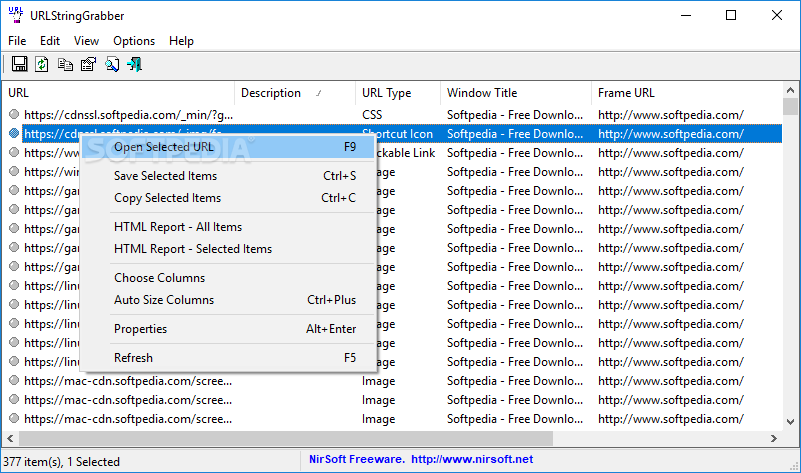This screenshot has width=801, height=473.
Task: Click the Exit toolbar icon
Action: click(x=135, y=64)
